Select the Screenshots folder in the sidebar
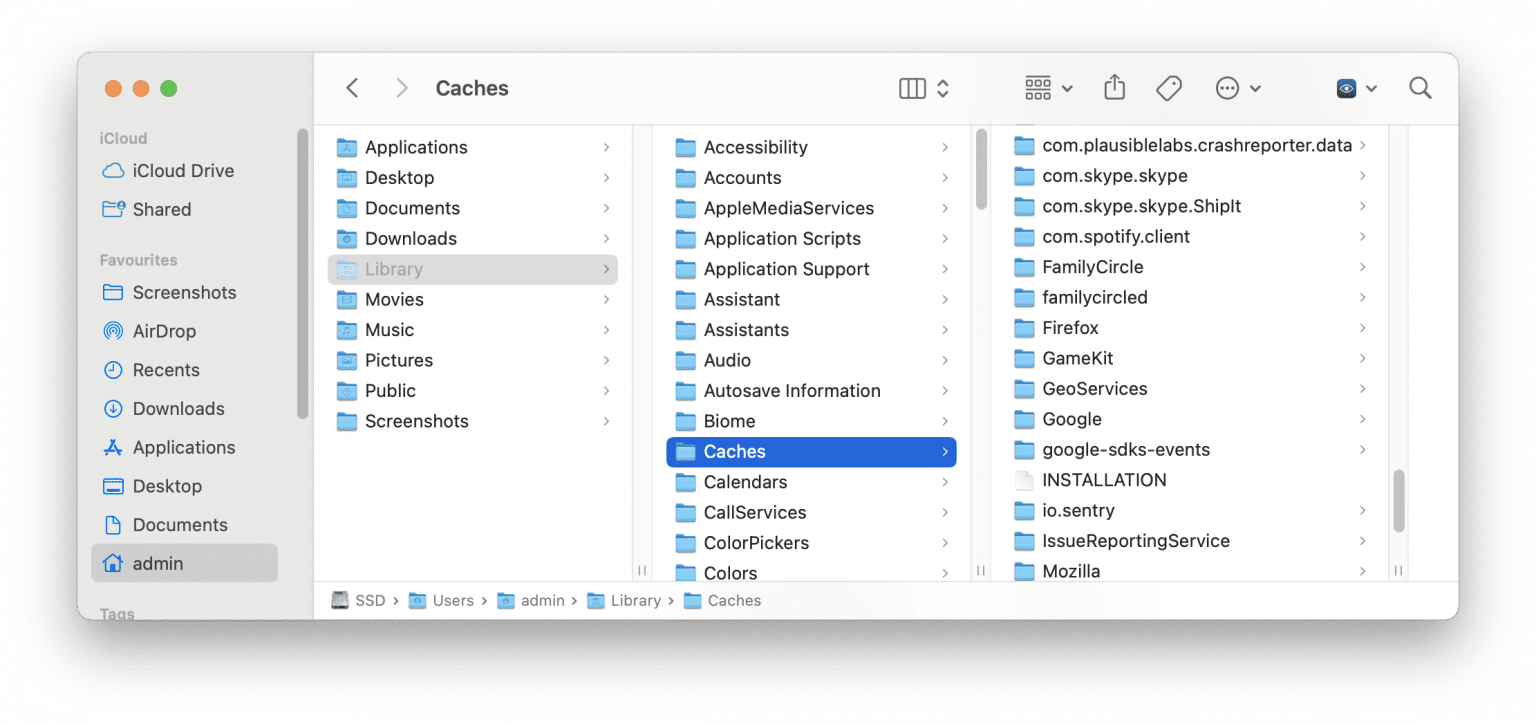Viewport: 1536px width, 722px height. (x=183, y=292)
